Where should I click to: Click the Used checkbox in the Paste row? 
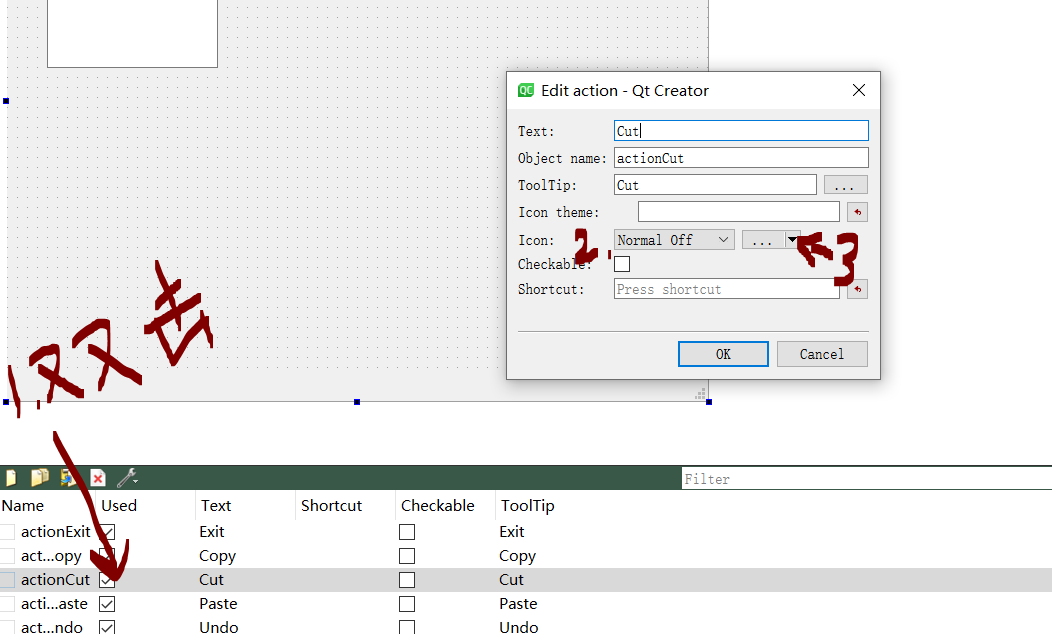[x=107, y=604]
